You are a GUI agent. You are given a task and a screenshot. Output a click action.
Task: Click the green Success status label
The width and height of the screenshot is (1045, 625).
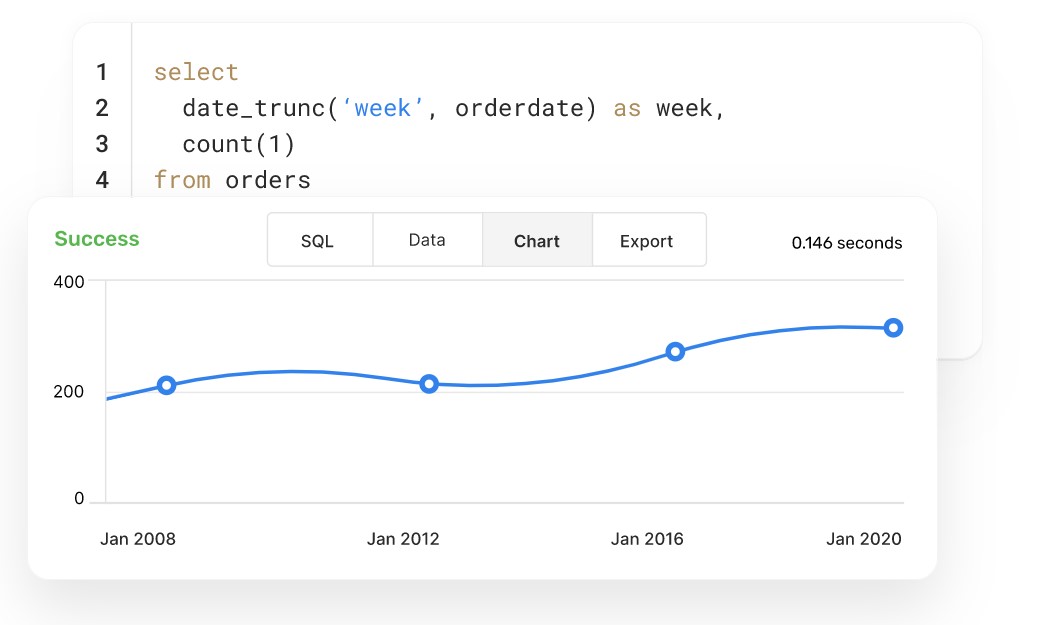[x=97, y=239]
